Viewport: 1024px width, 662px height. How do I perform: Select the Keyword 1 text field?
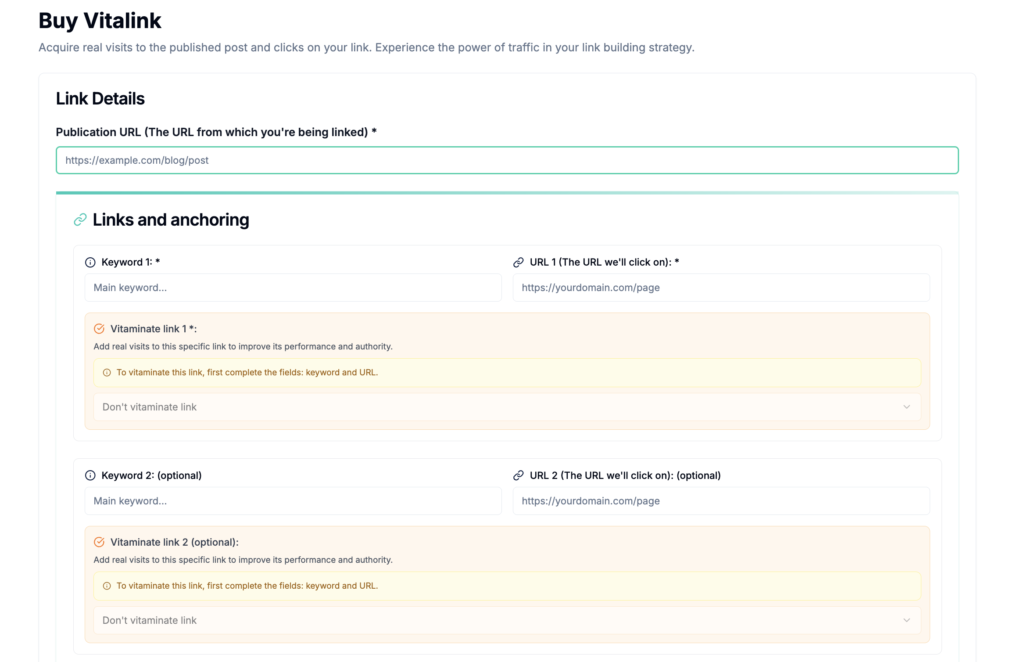[x=292, y=288]
